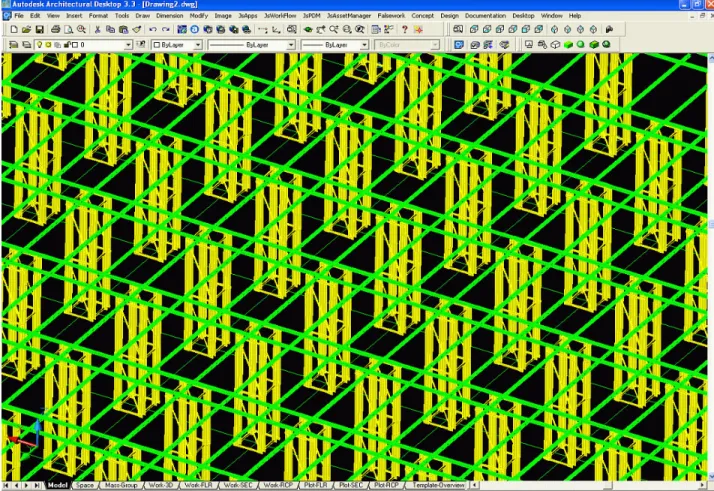Screen dimensions: 714x491
Task: Paste from clipboard icon
Action: 123,30
